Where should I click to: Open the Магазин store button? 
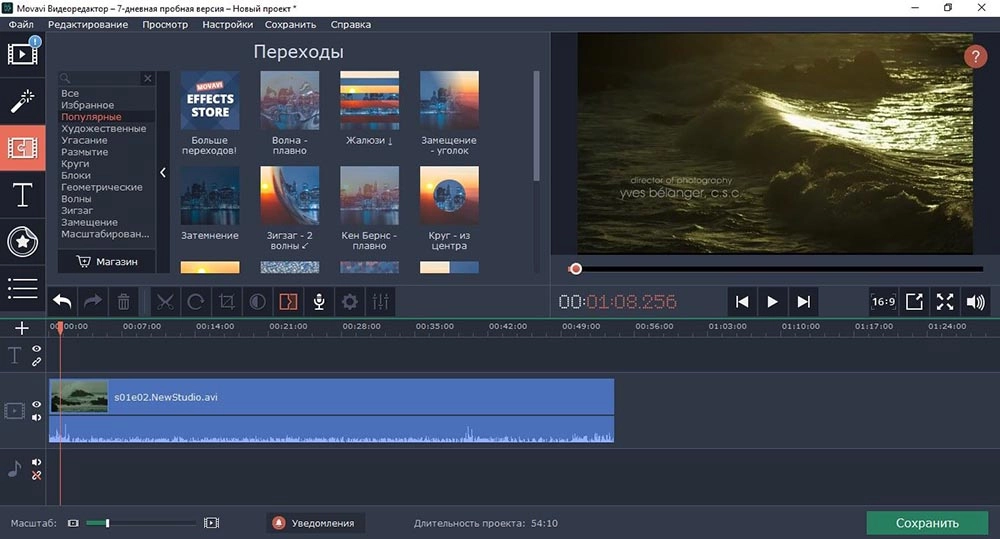click(x=107, y=262)
